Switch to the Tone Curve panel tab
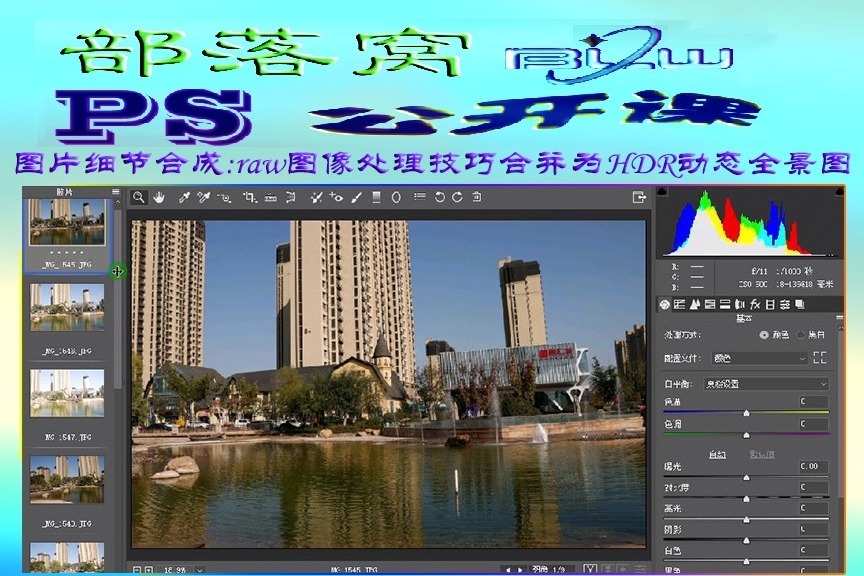The height and width of the screenshot is (576, 864). click(x=679, y=303)
